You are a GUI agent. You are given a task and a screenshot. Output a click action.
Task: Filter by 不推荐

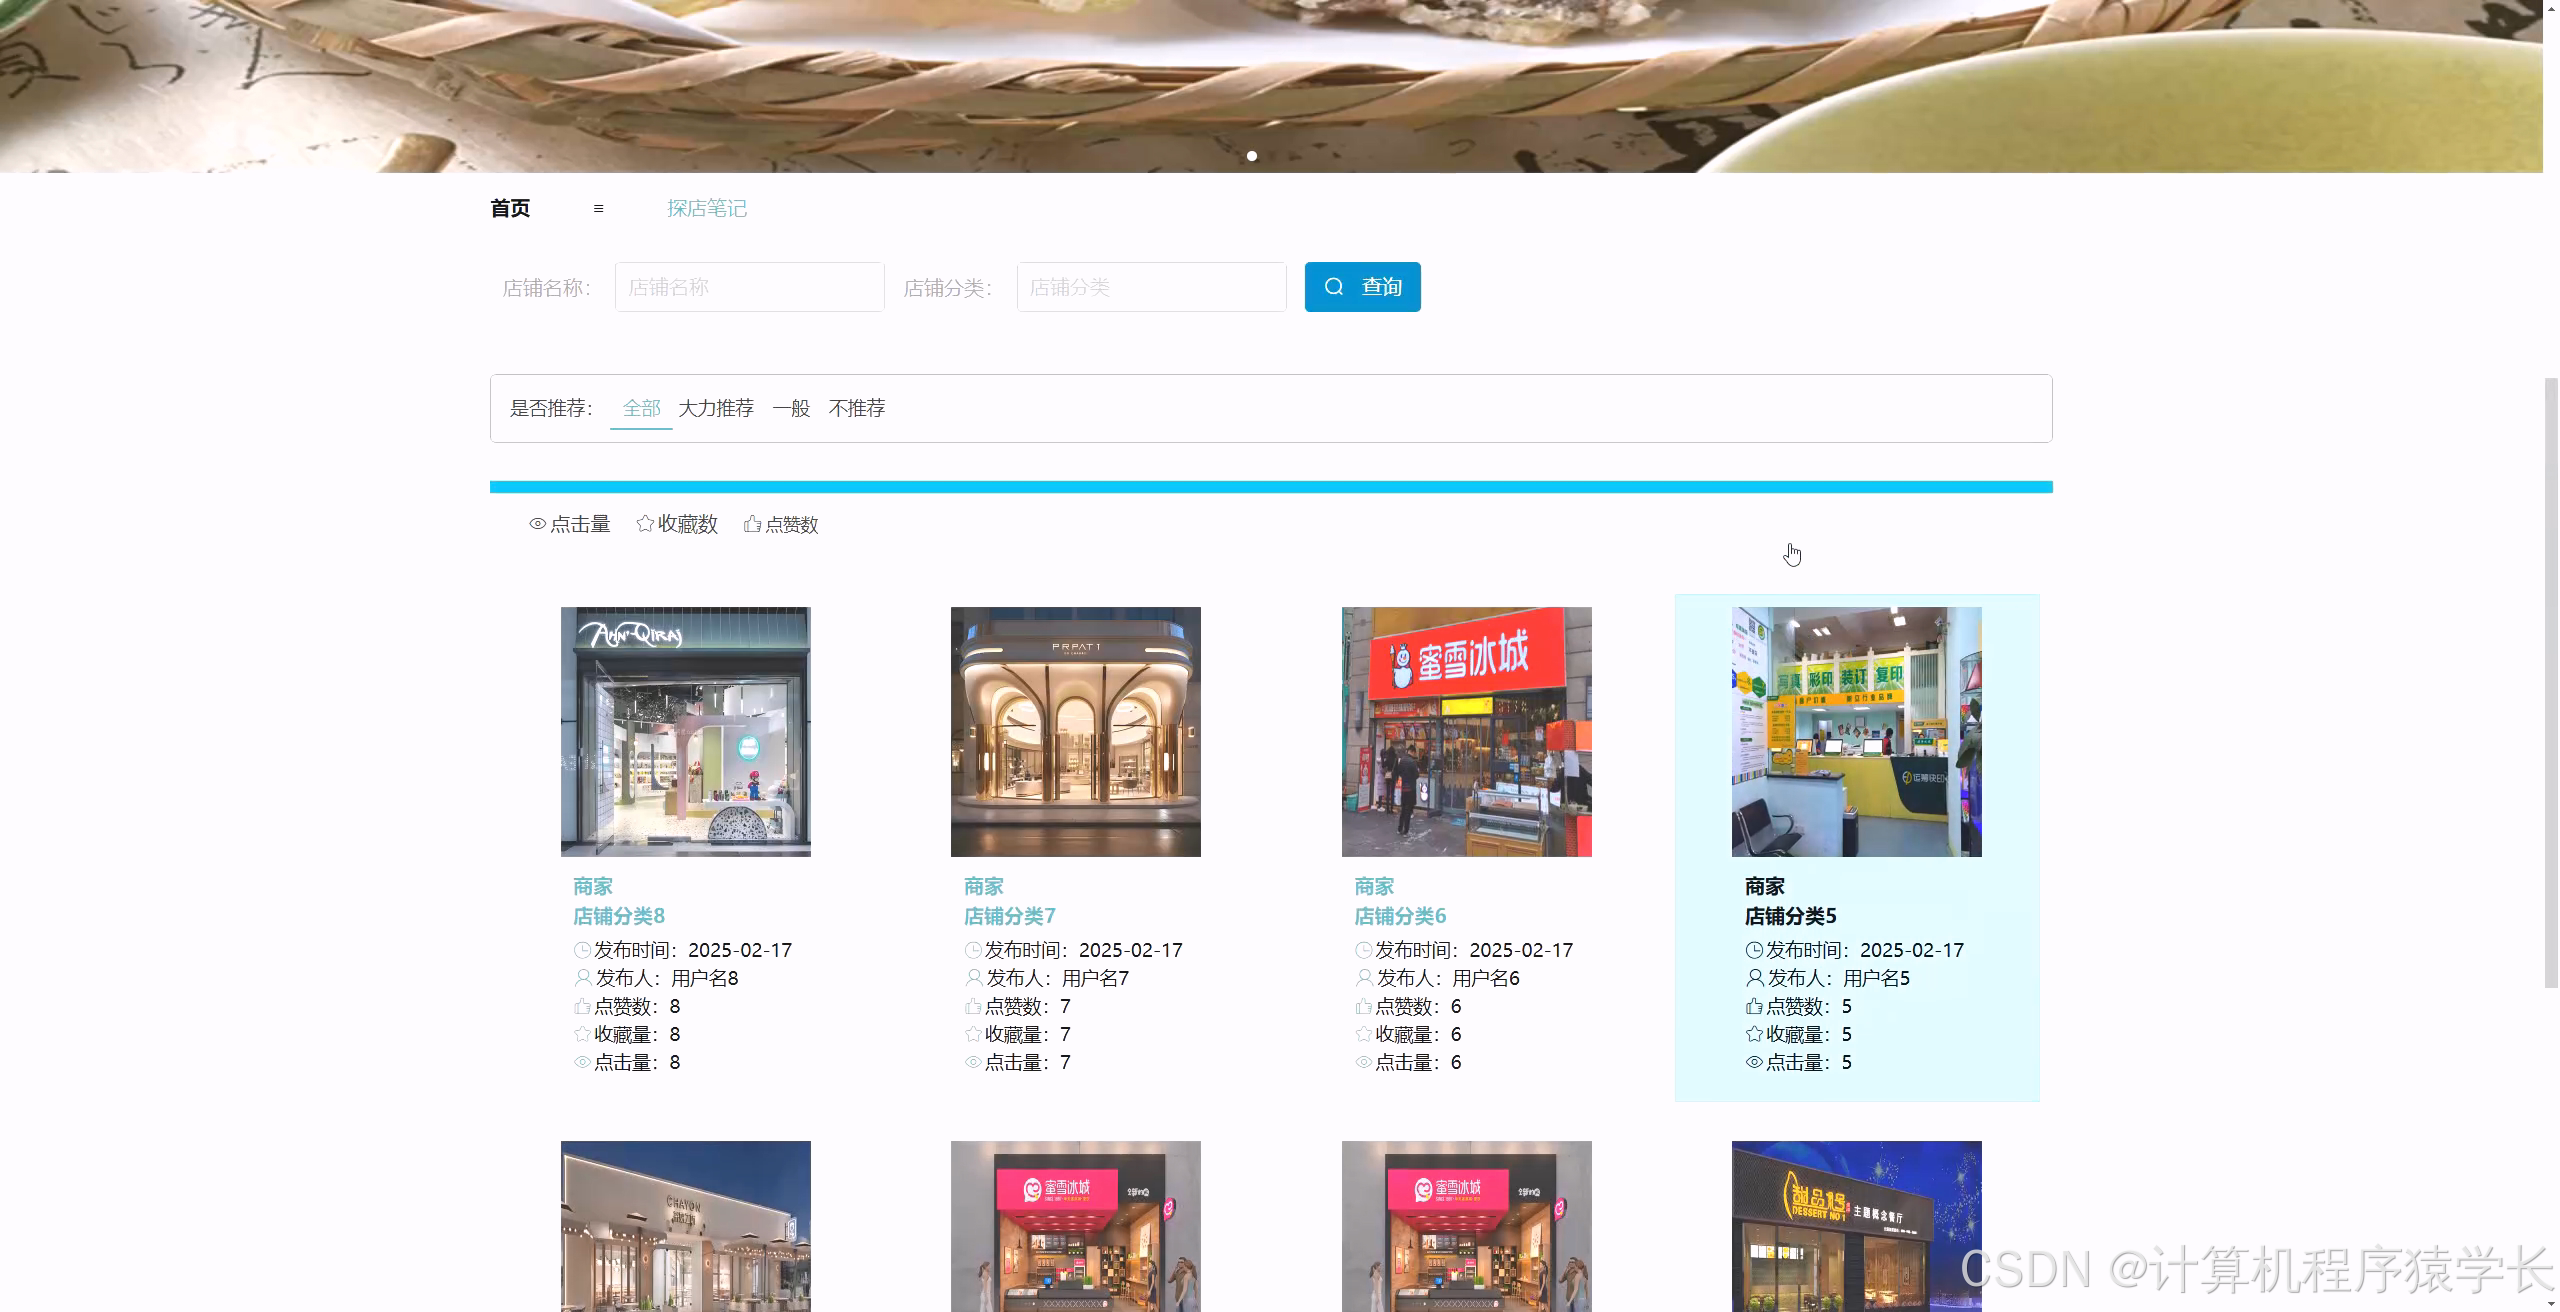[857, 408]
